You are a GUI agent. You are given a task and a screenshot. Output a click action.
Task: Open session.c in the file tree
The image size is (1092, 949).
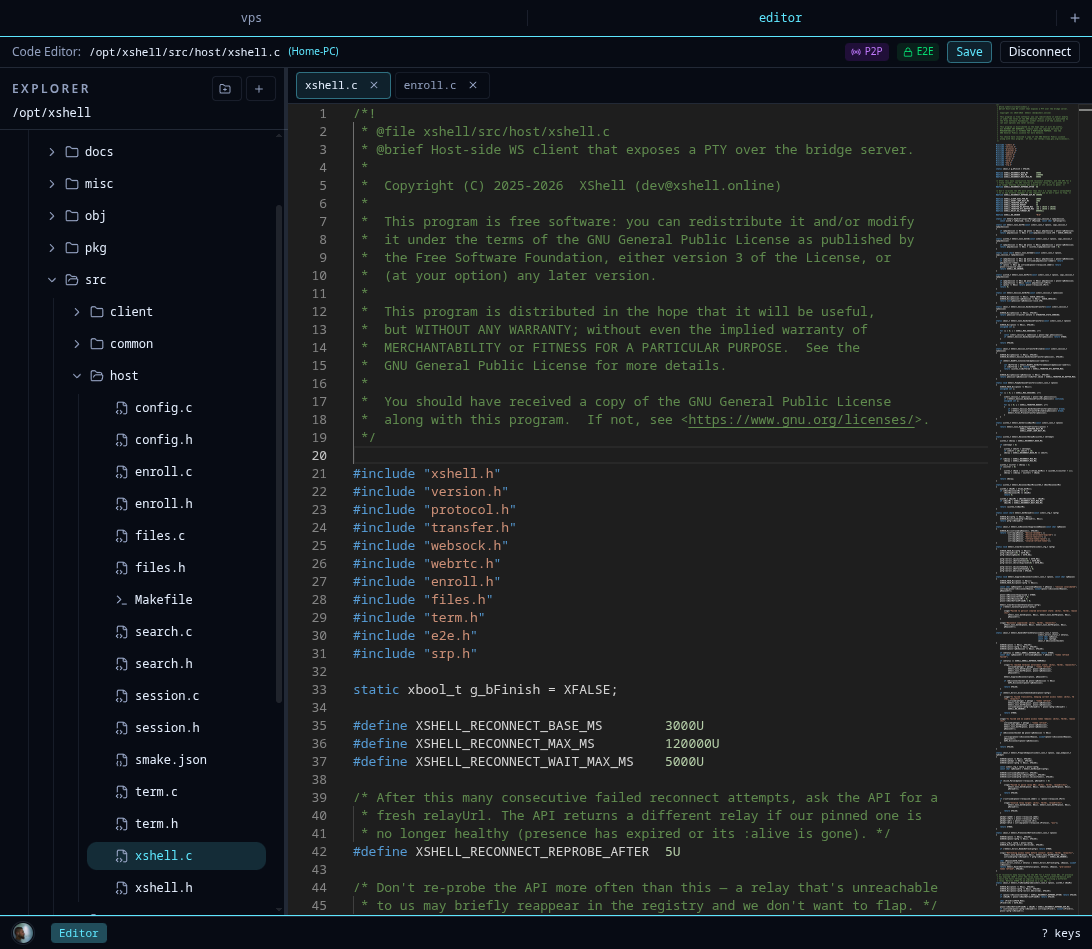[x=166, y=696]
